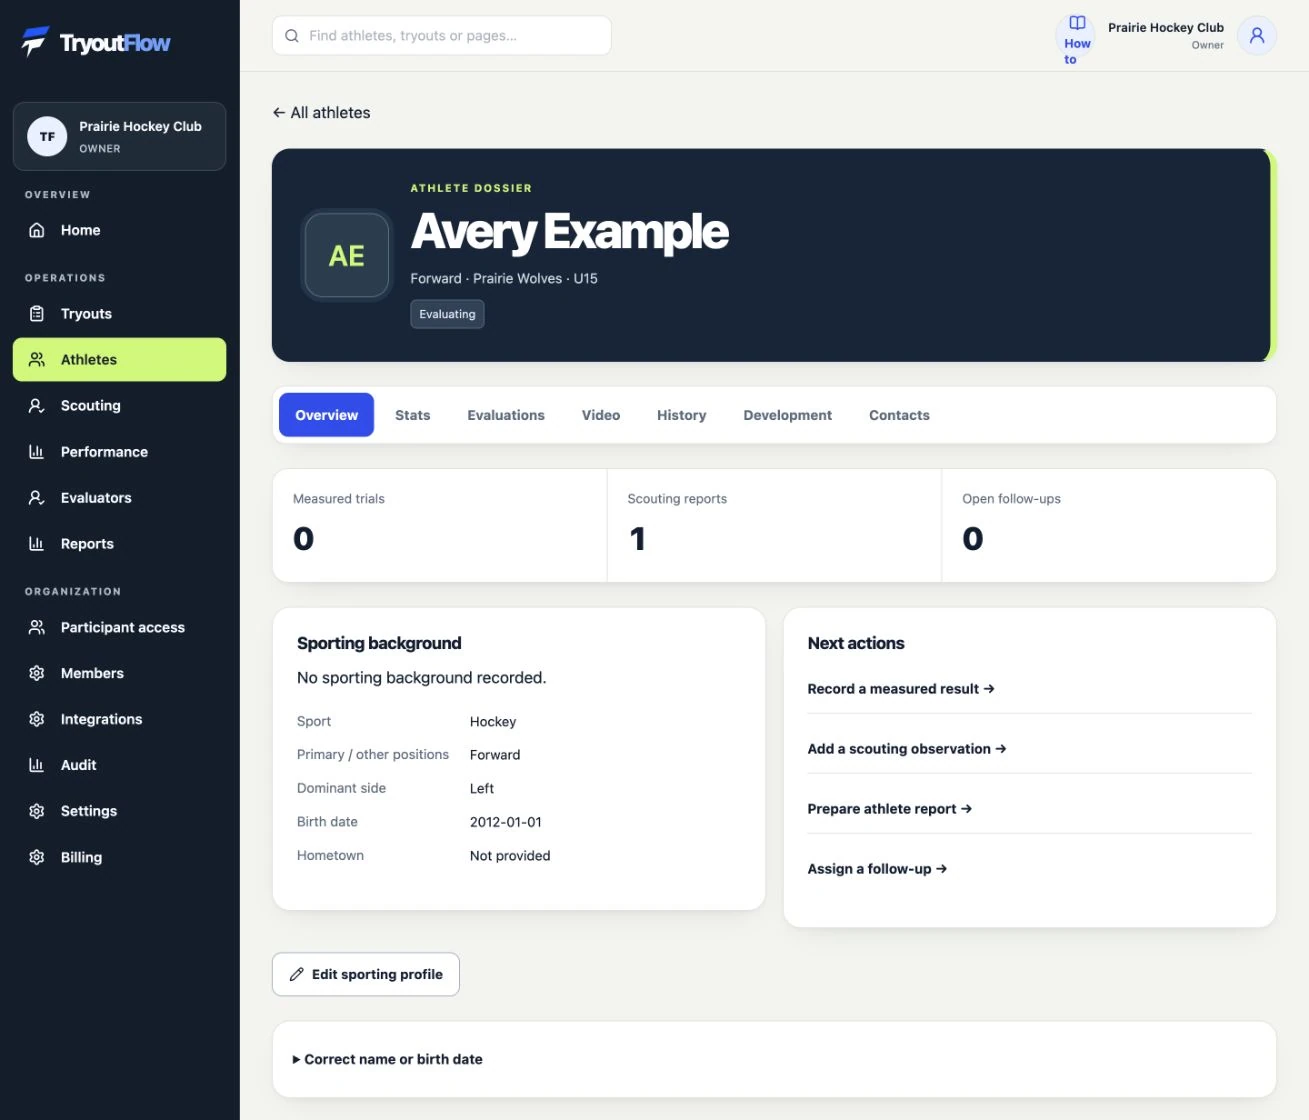Go back to All athletes
This screenshot has height=1120, width=1309.
coord(321,113)
